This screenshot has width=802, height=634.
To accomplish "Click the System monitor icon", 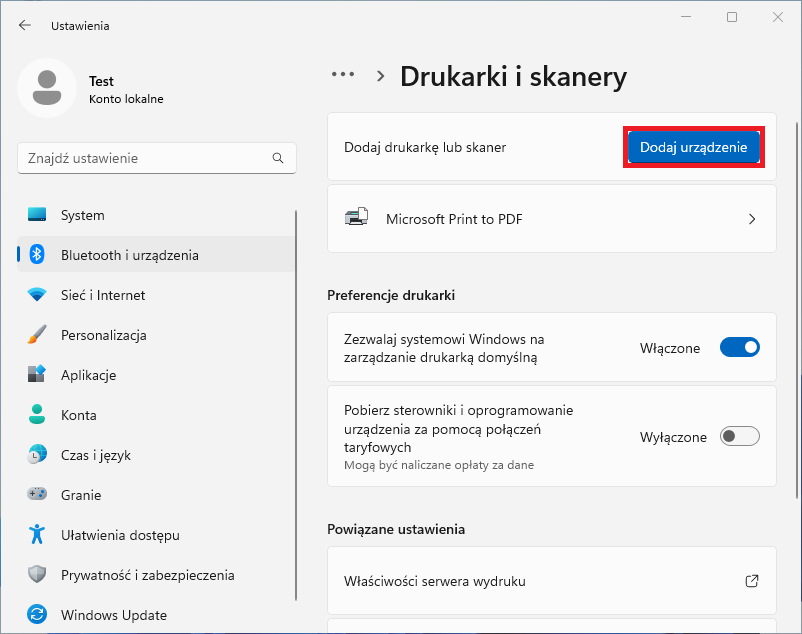I will (37, 215).
